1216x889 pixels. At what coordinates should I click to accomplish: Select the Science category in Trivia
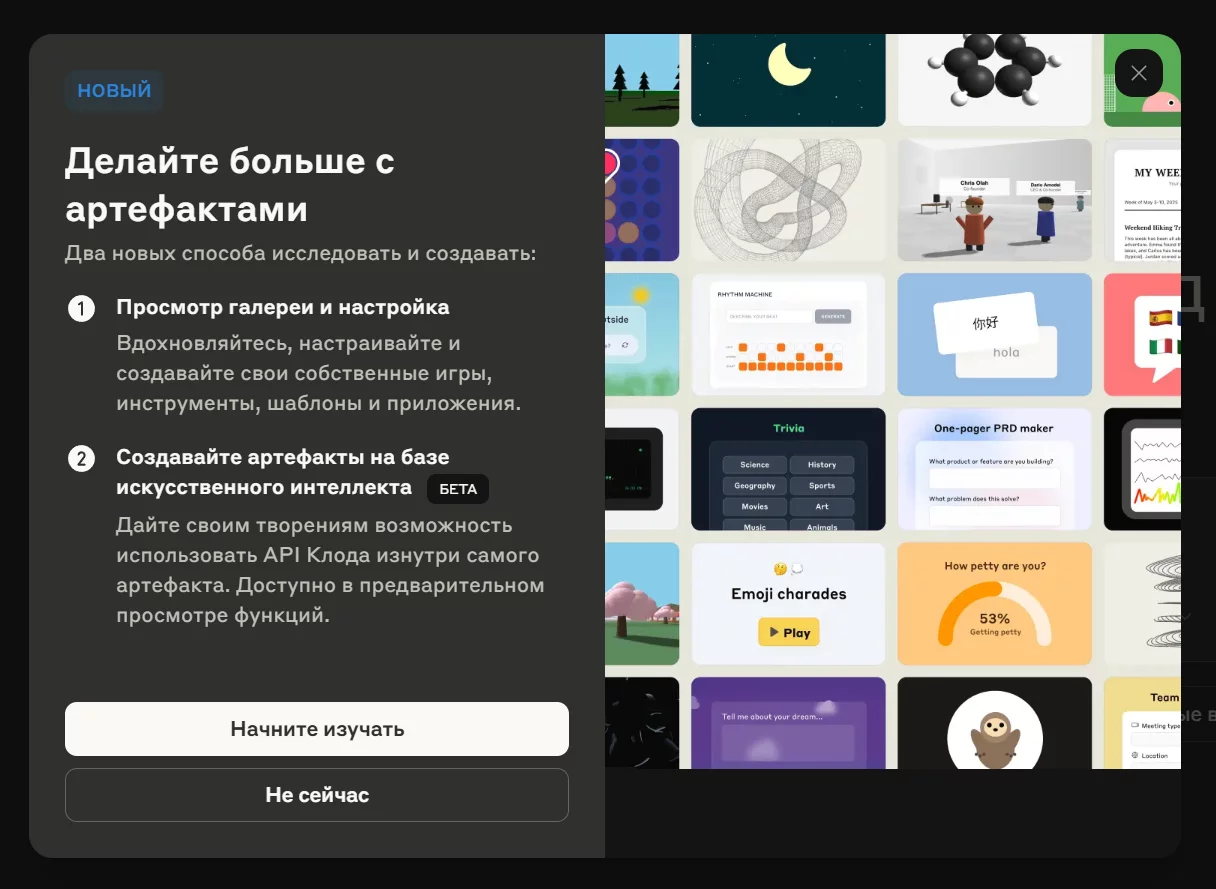(x=754, y=465)
